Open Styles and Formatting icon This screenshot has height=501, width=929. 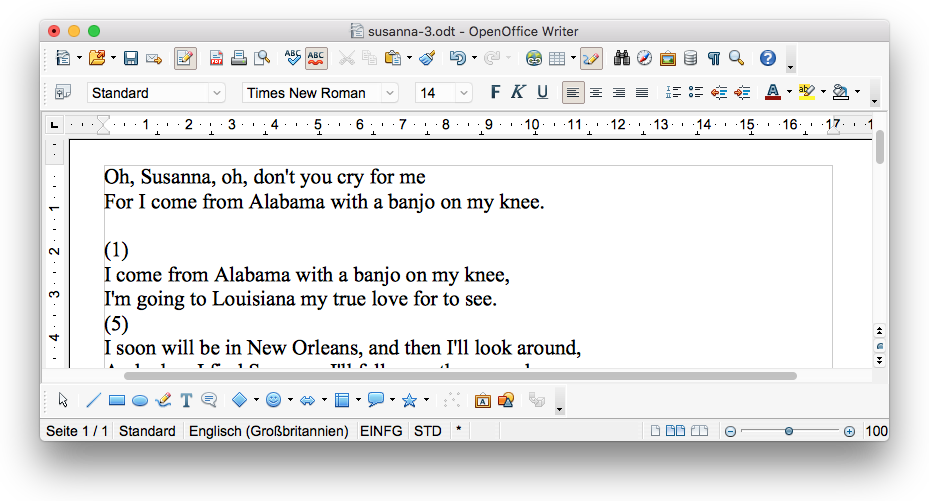[x=63, y=92]
